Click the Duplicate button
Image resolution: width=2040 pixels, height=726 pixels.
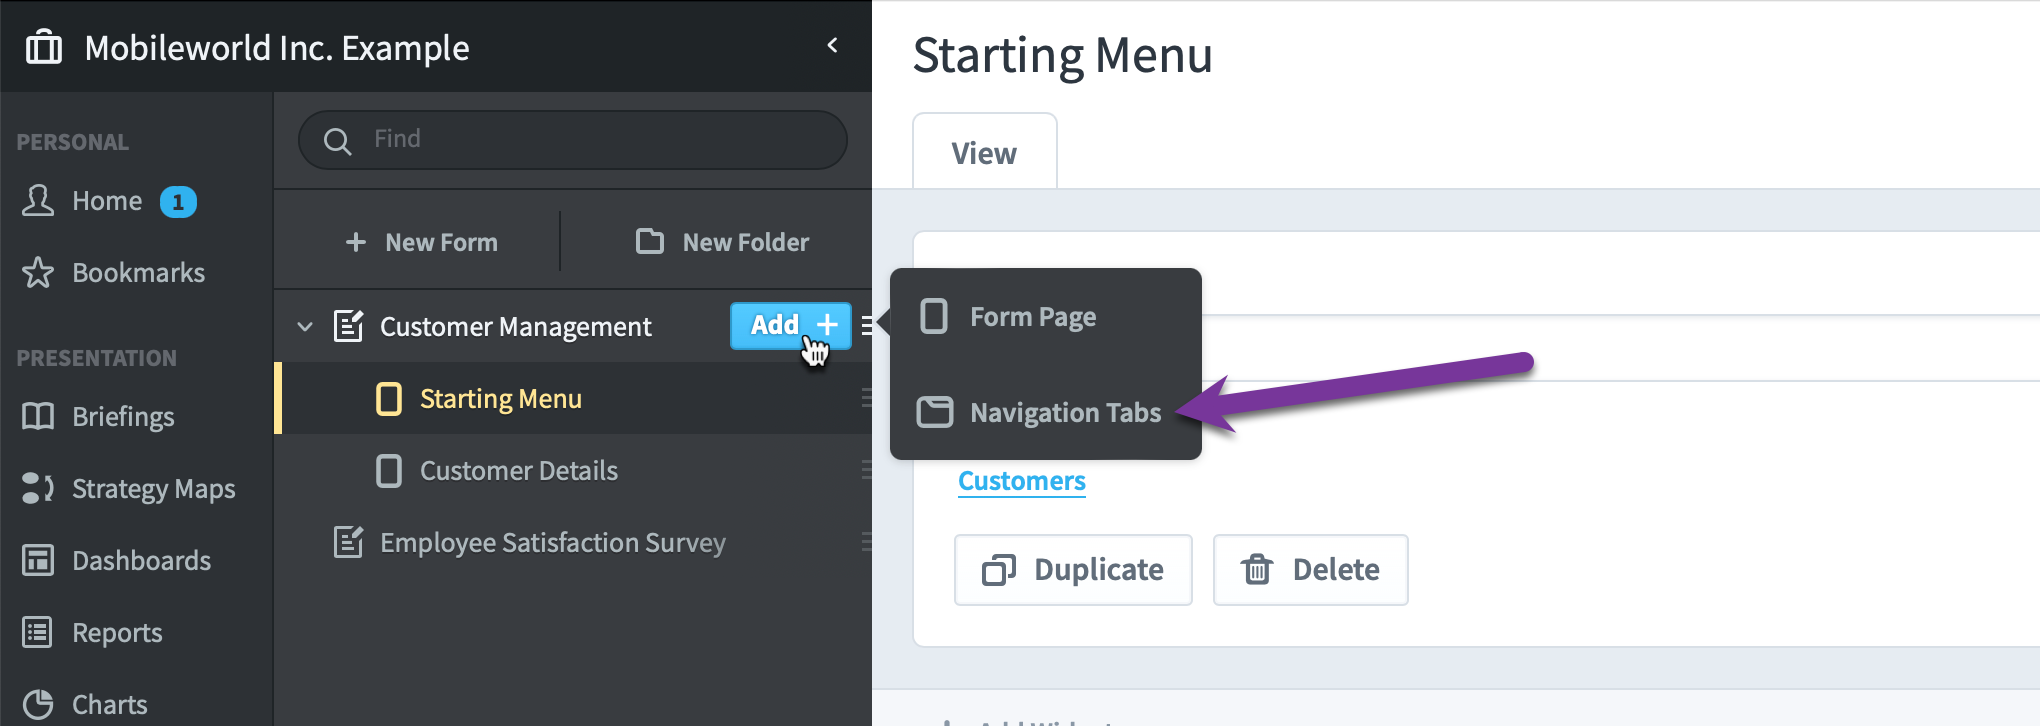pyautogui.click(x=1073, y=569)
